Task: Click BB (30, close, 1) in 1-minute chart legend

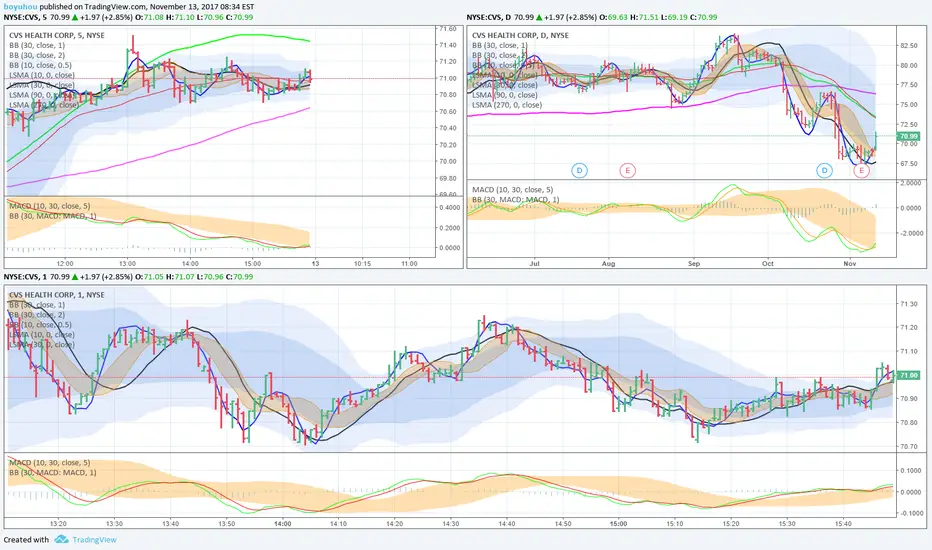Action: 37,304
